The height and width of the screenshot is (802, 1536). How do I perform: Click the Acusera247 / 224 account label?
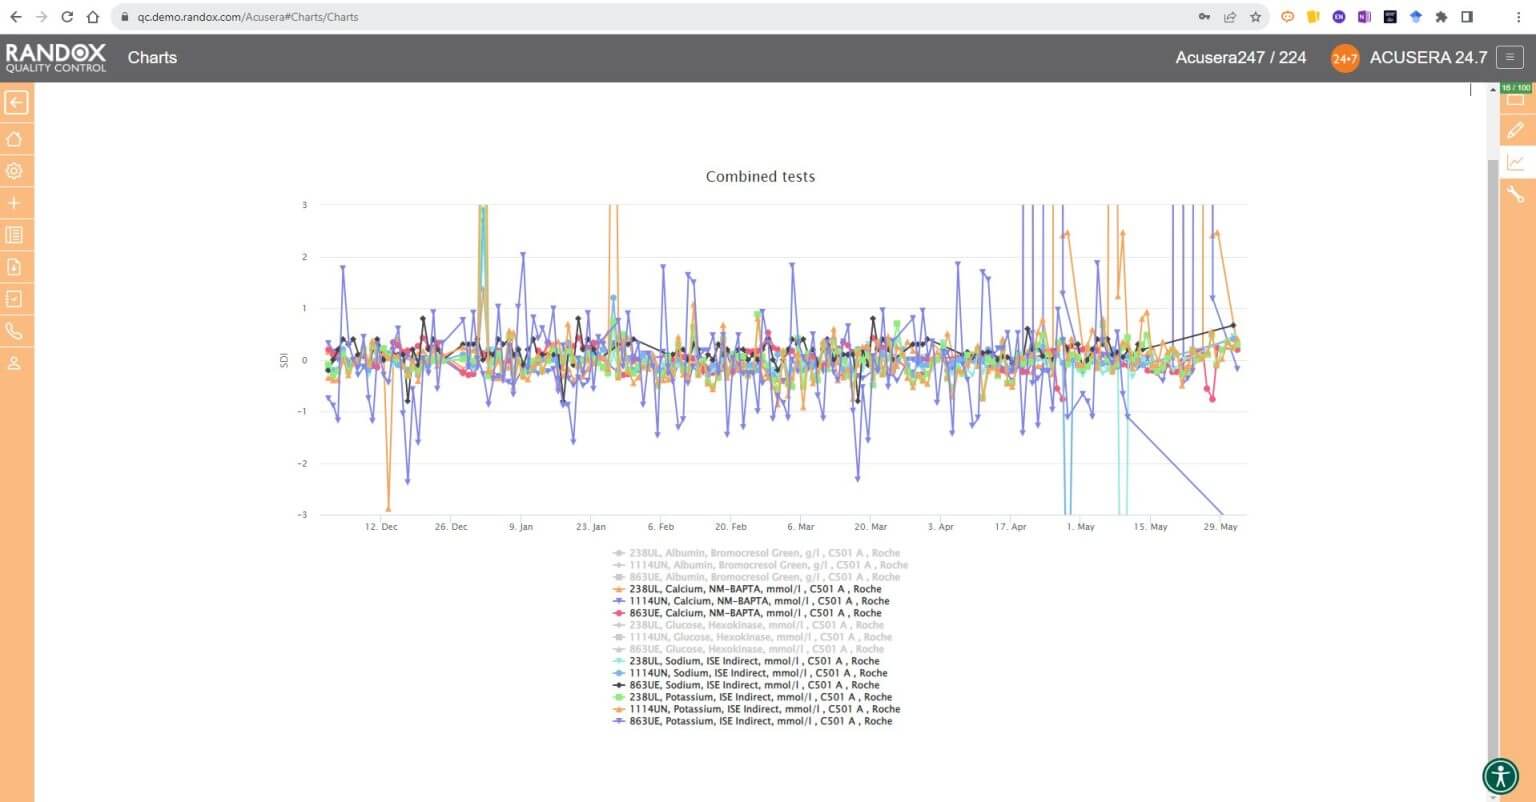[1240, 57]
